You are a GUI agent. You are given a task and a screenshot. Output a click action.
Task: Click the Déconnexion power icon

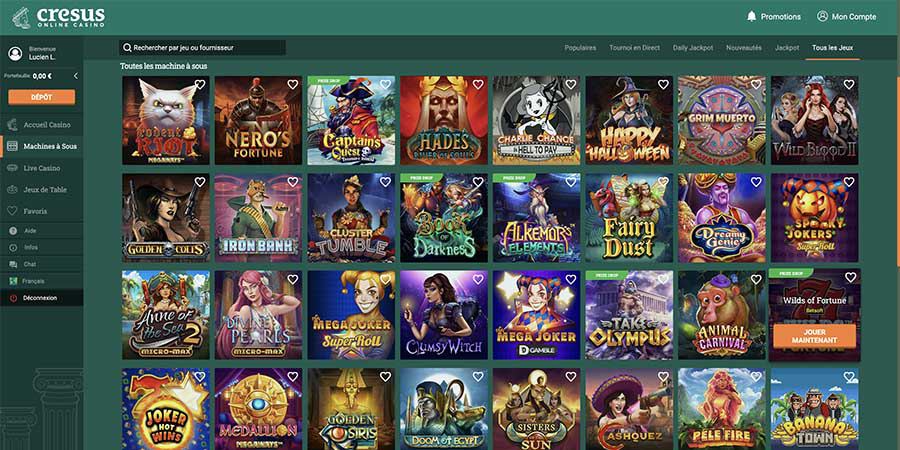(13, 298)
